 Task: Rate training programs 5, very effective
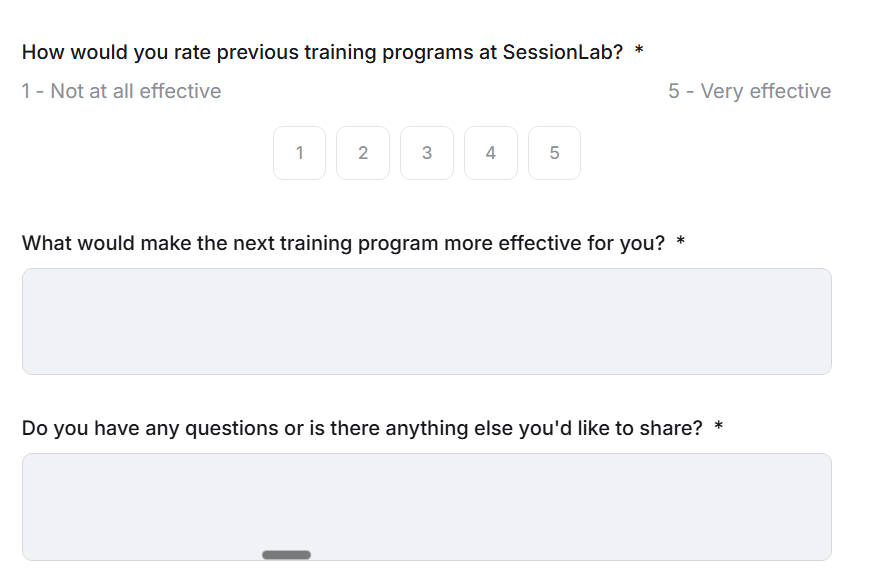pyautogui.click(x=554, y=153)
